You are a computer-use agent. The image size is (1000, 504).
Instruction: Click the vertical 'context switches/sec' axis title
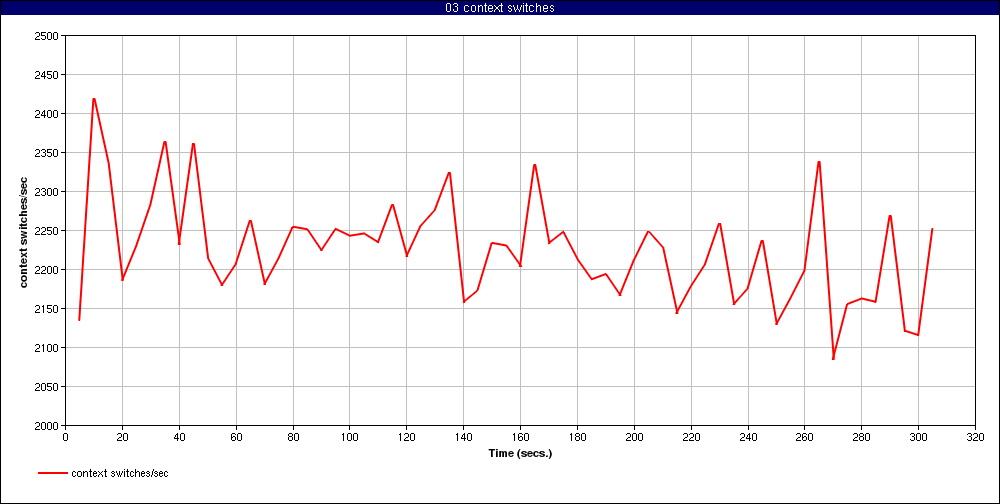click(x=24, y=230)
